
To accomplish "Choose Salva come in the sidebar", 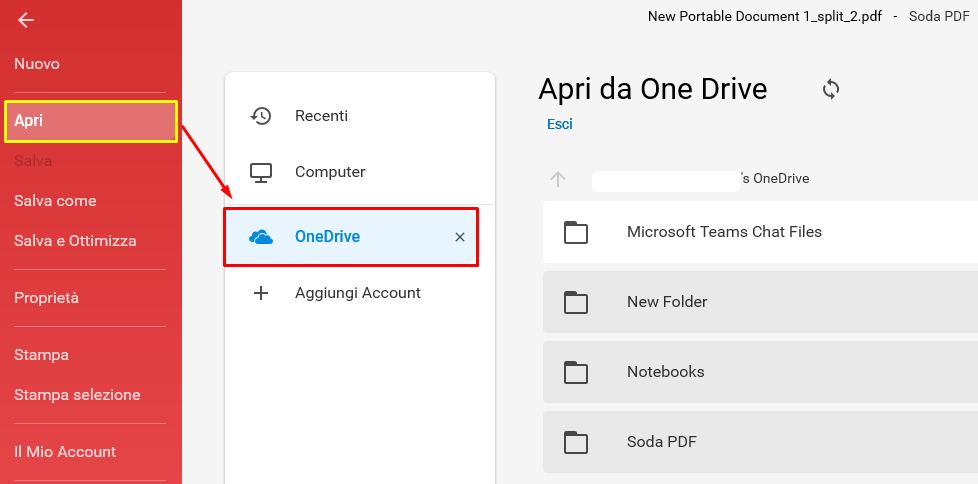I will tap(55, 201).
